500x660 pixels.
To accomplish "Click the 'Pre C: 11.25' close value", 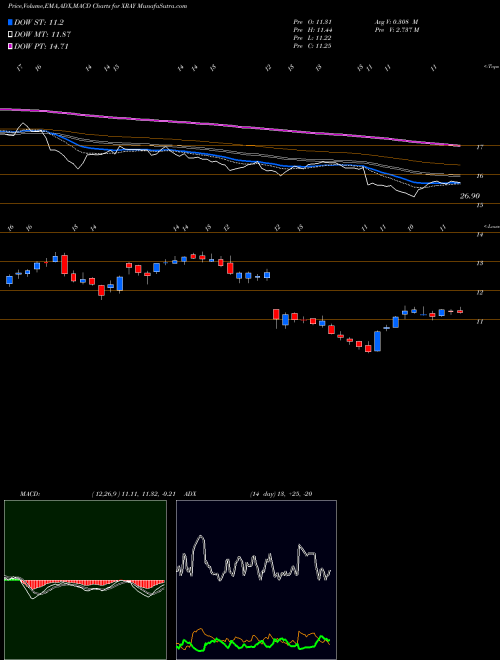I will 312,46.
